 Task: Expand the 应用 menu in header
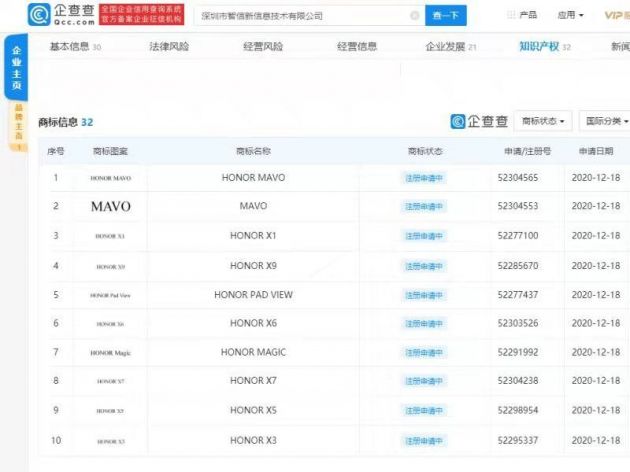click(x=570, y=15)
